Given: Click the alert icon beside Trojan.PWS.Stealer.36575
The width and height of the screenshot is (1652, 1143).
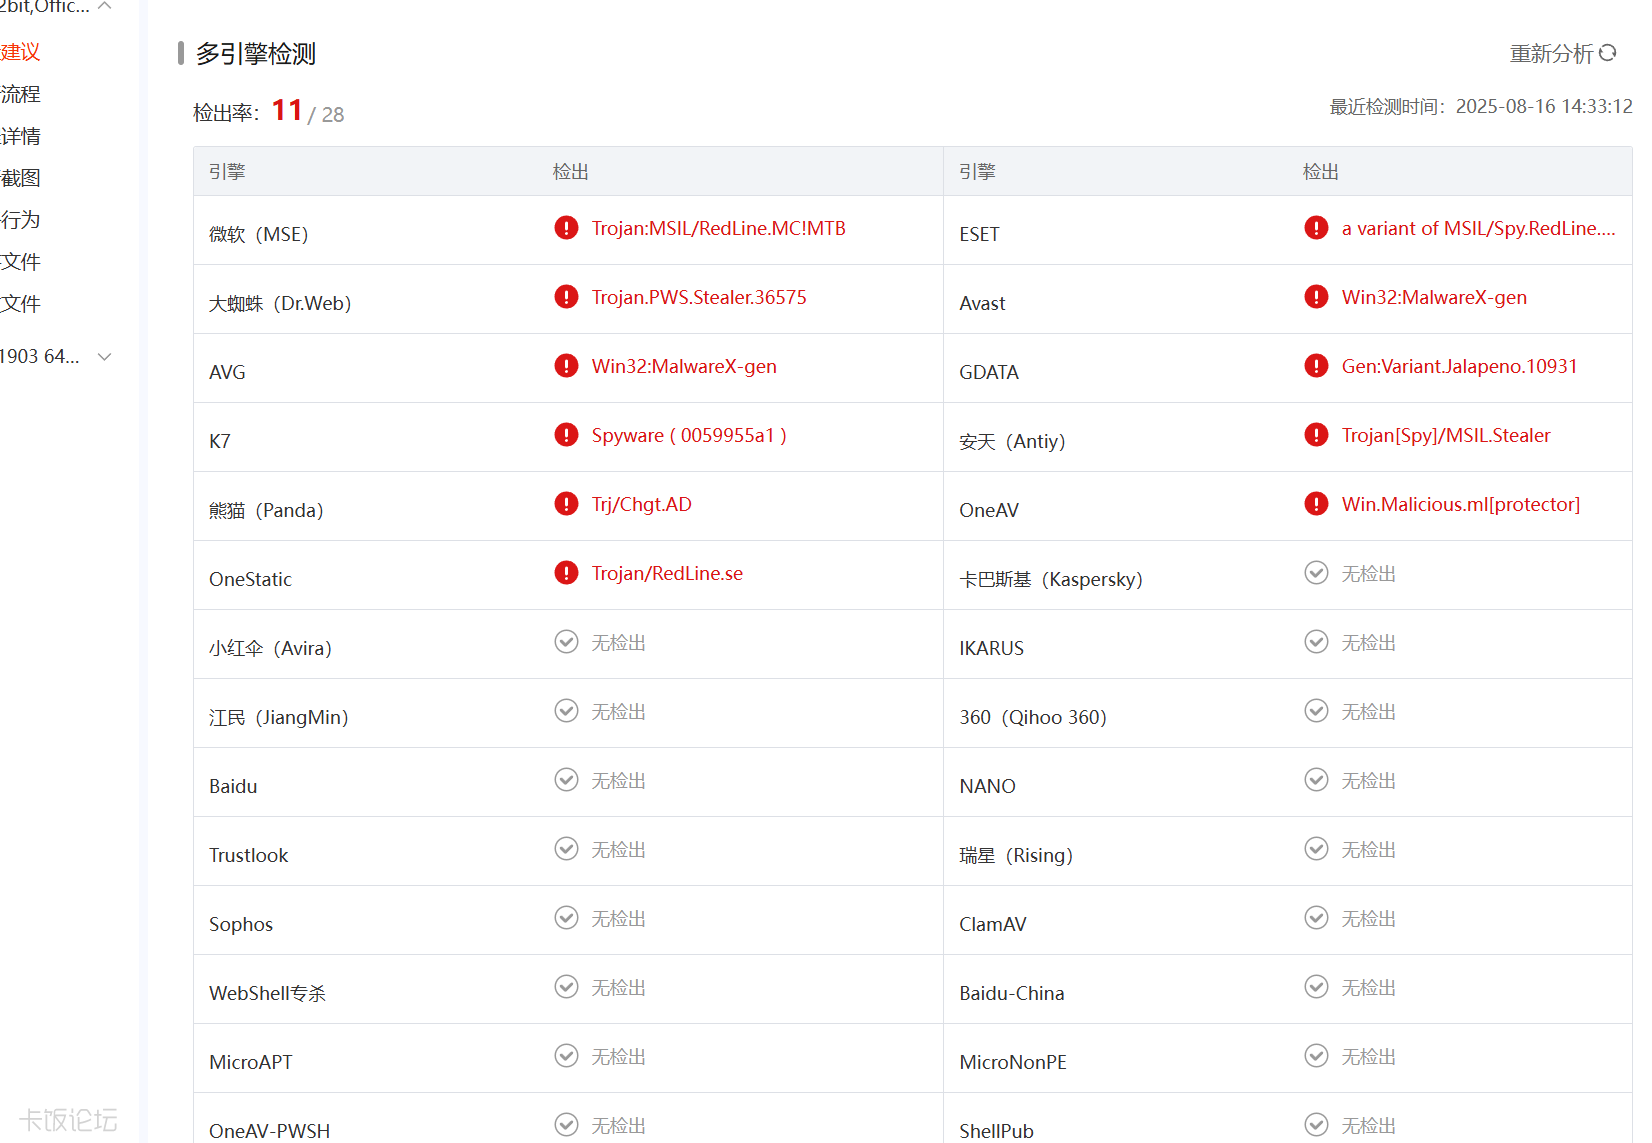Looking at the screenshot, I should [x=566, y=297].
